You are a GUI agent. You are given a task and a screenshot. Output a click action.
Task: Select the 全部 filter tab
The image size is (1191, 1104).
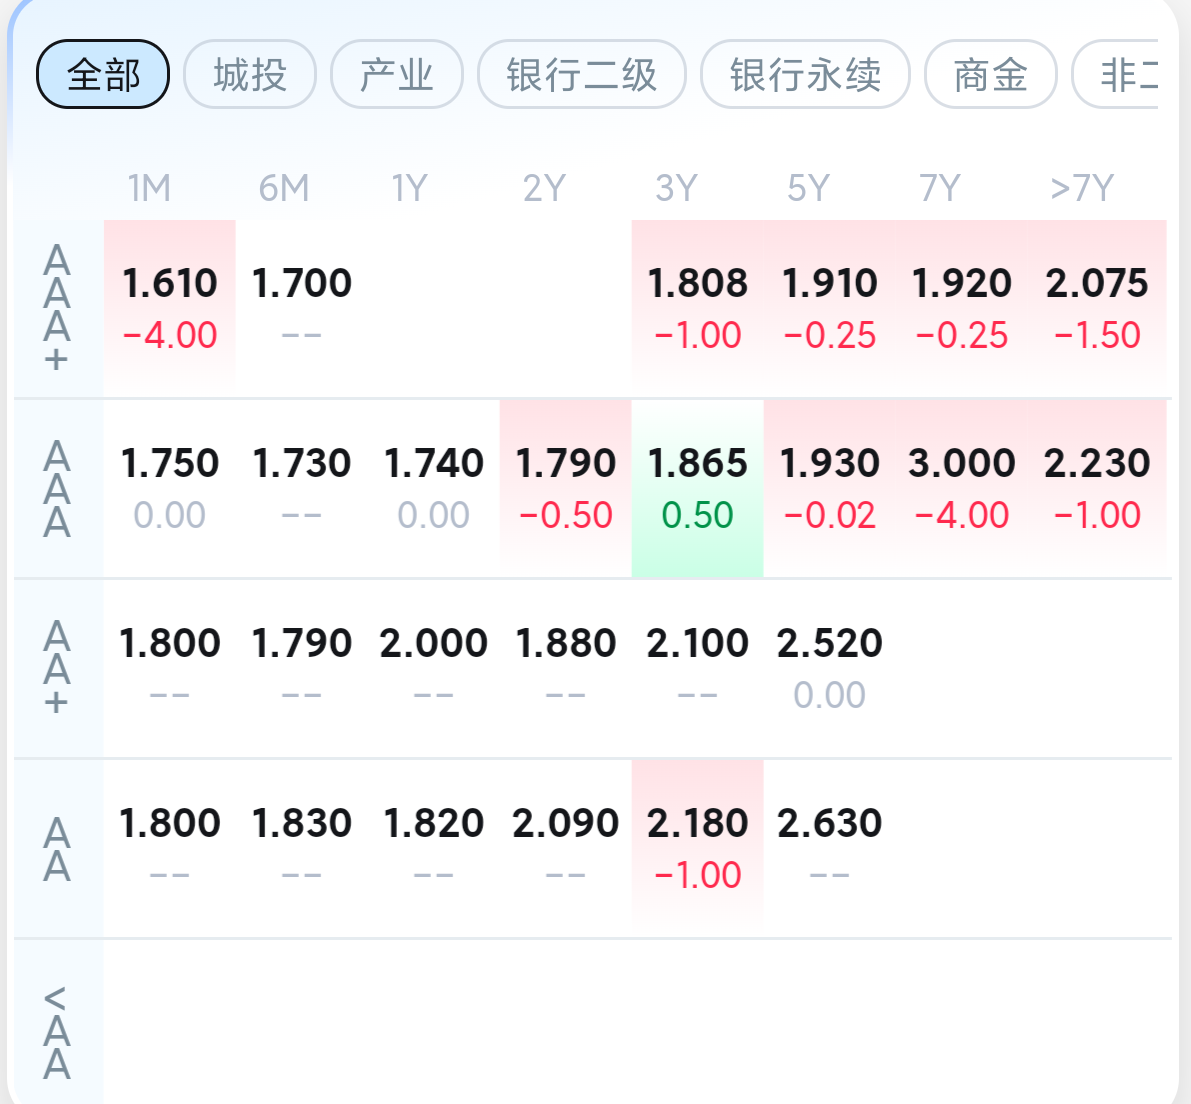tap(103, 75)
